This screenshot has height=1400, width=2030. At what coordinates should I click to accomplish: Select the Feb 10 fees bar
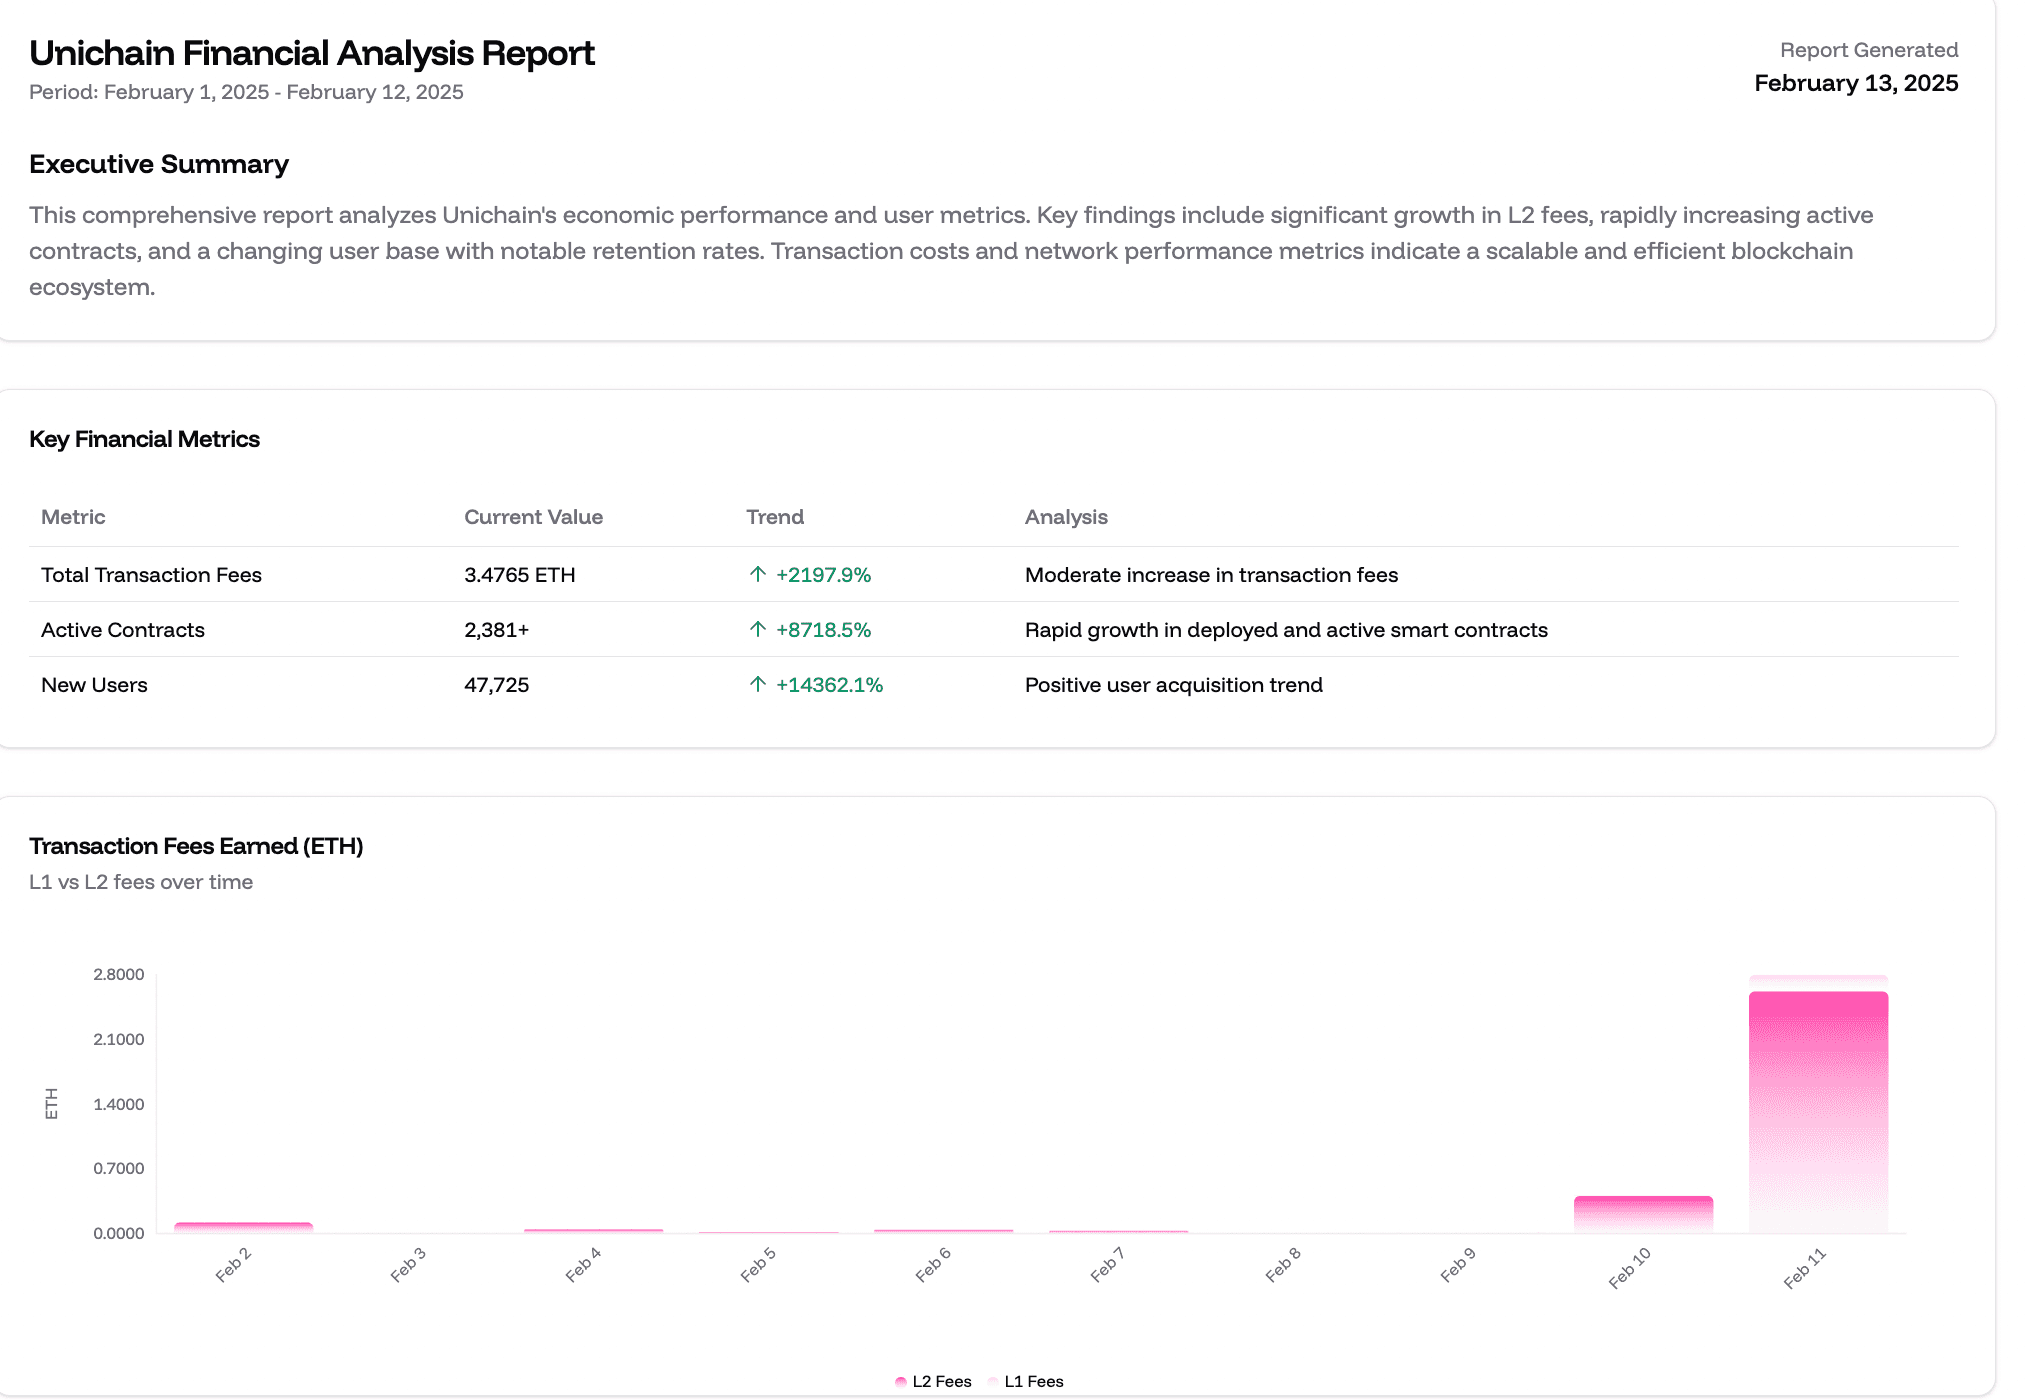click(1643, 1214)
